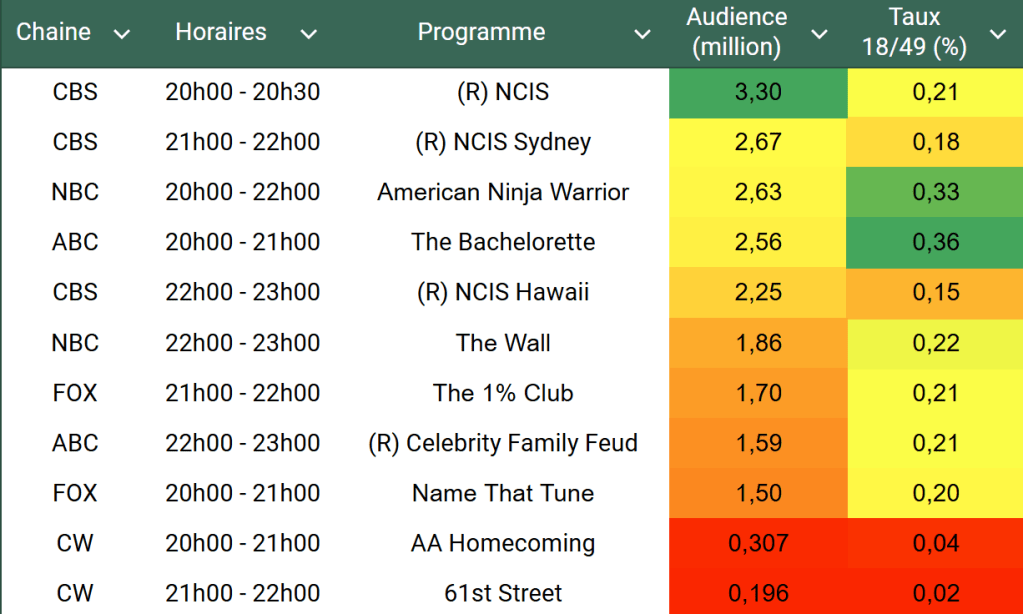Viewport: 1023px width, 614px height.
Task: Click The Bachelorette program cell
Action: 503,242
